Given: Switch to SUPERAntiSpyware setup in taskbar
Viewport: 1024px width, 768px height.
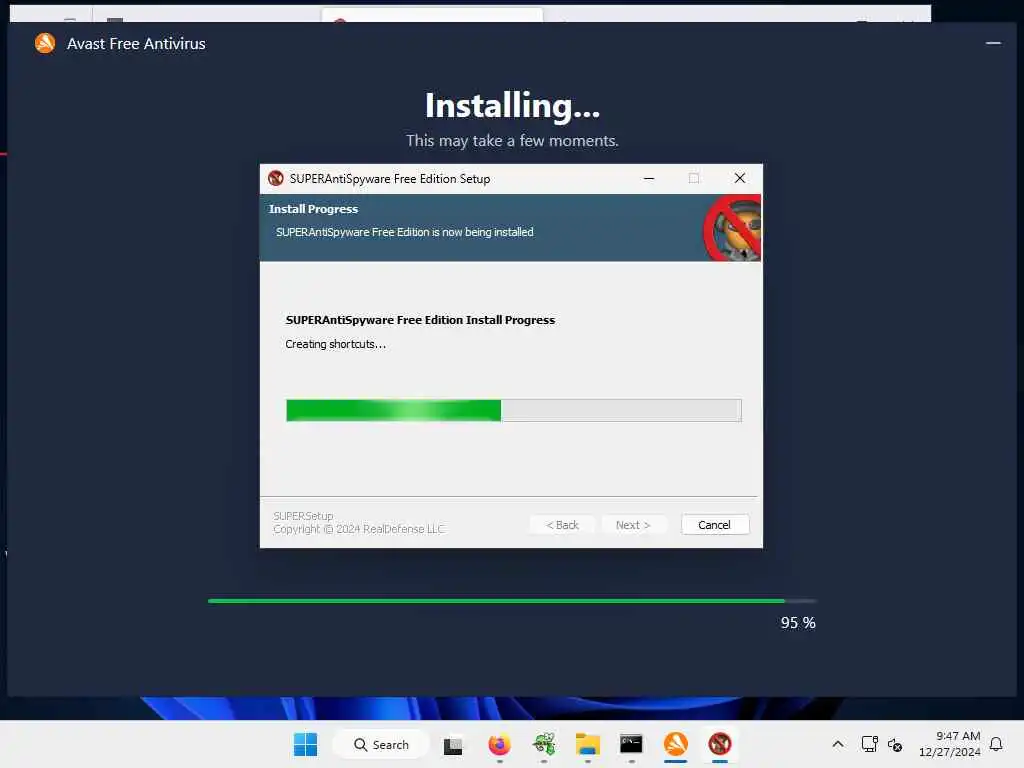Looking at the screenshot, I should (720, 744).
